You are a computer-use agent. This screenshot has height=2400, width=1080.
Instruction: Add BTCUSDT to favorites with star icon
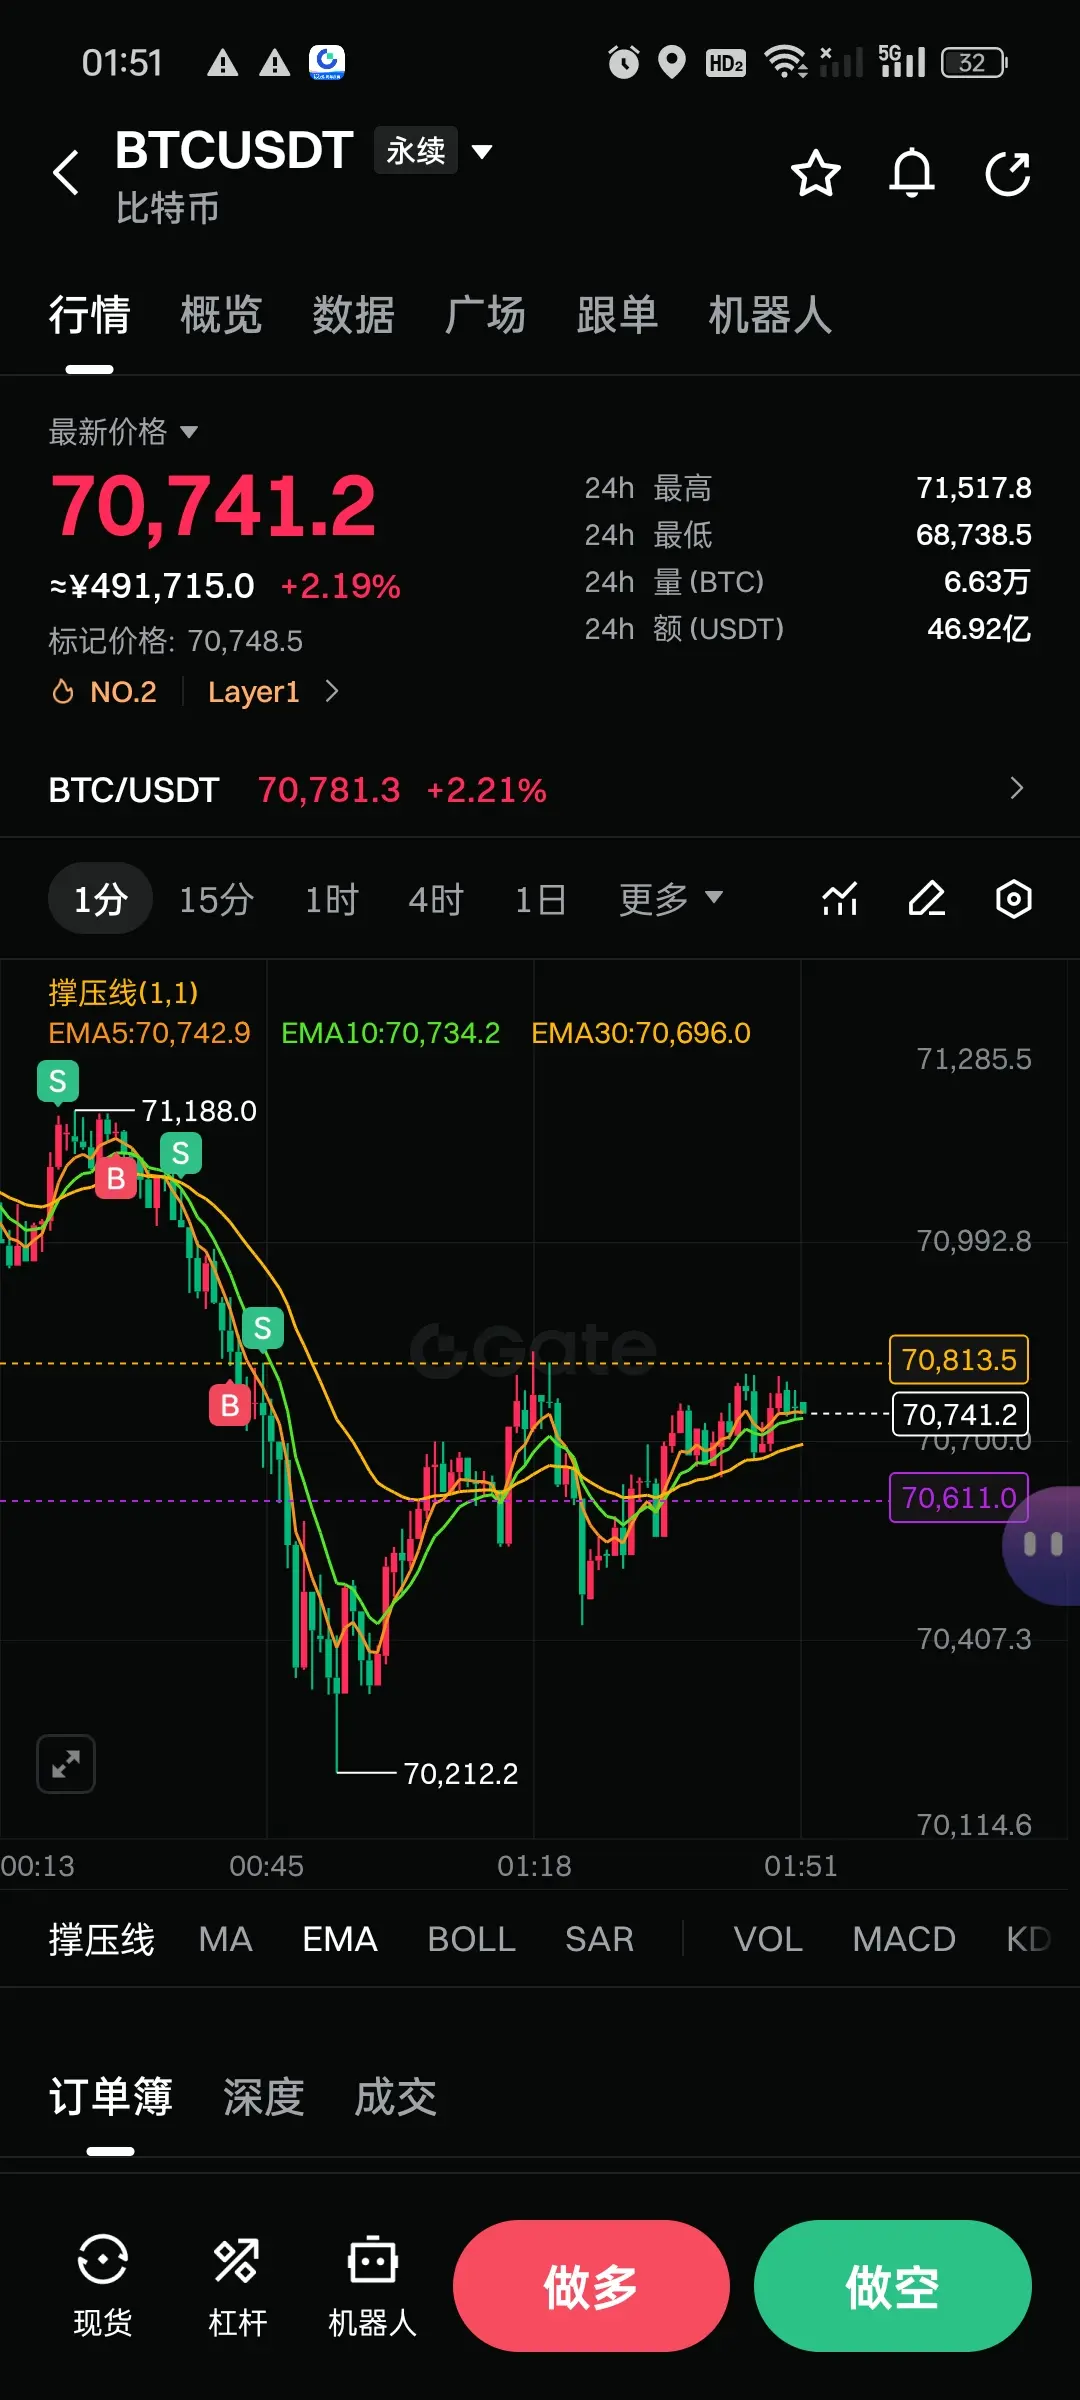tap(815, 173)
